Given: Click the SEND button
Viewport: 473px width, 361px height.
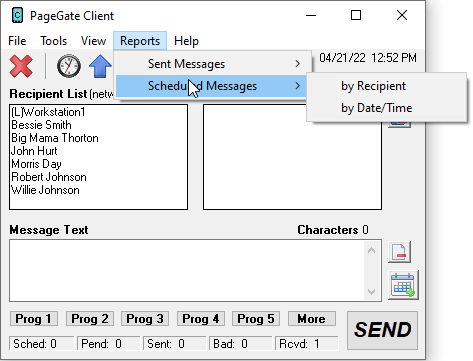Looking at the screenshot, I should coord(382,330).
